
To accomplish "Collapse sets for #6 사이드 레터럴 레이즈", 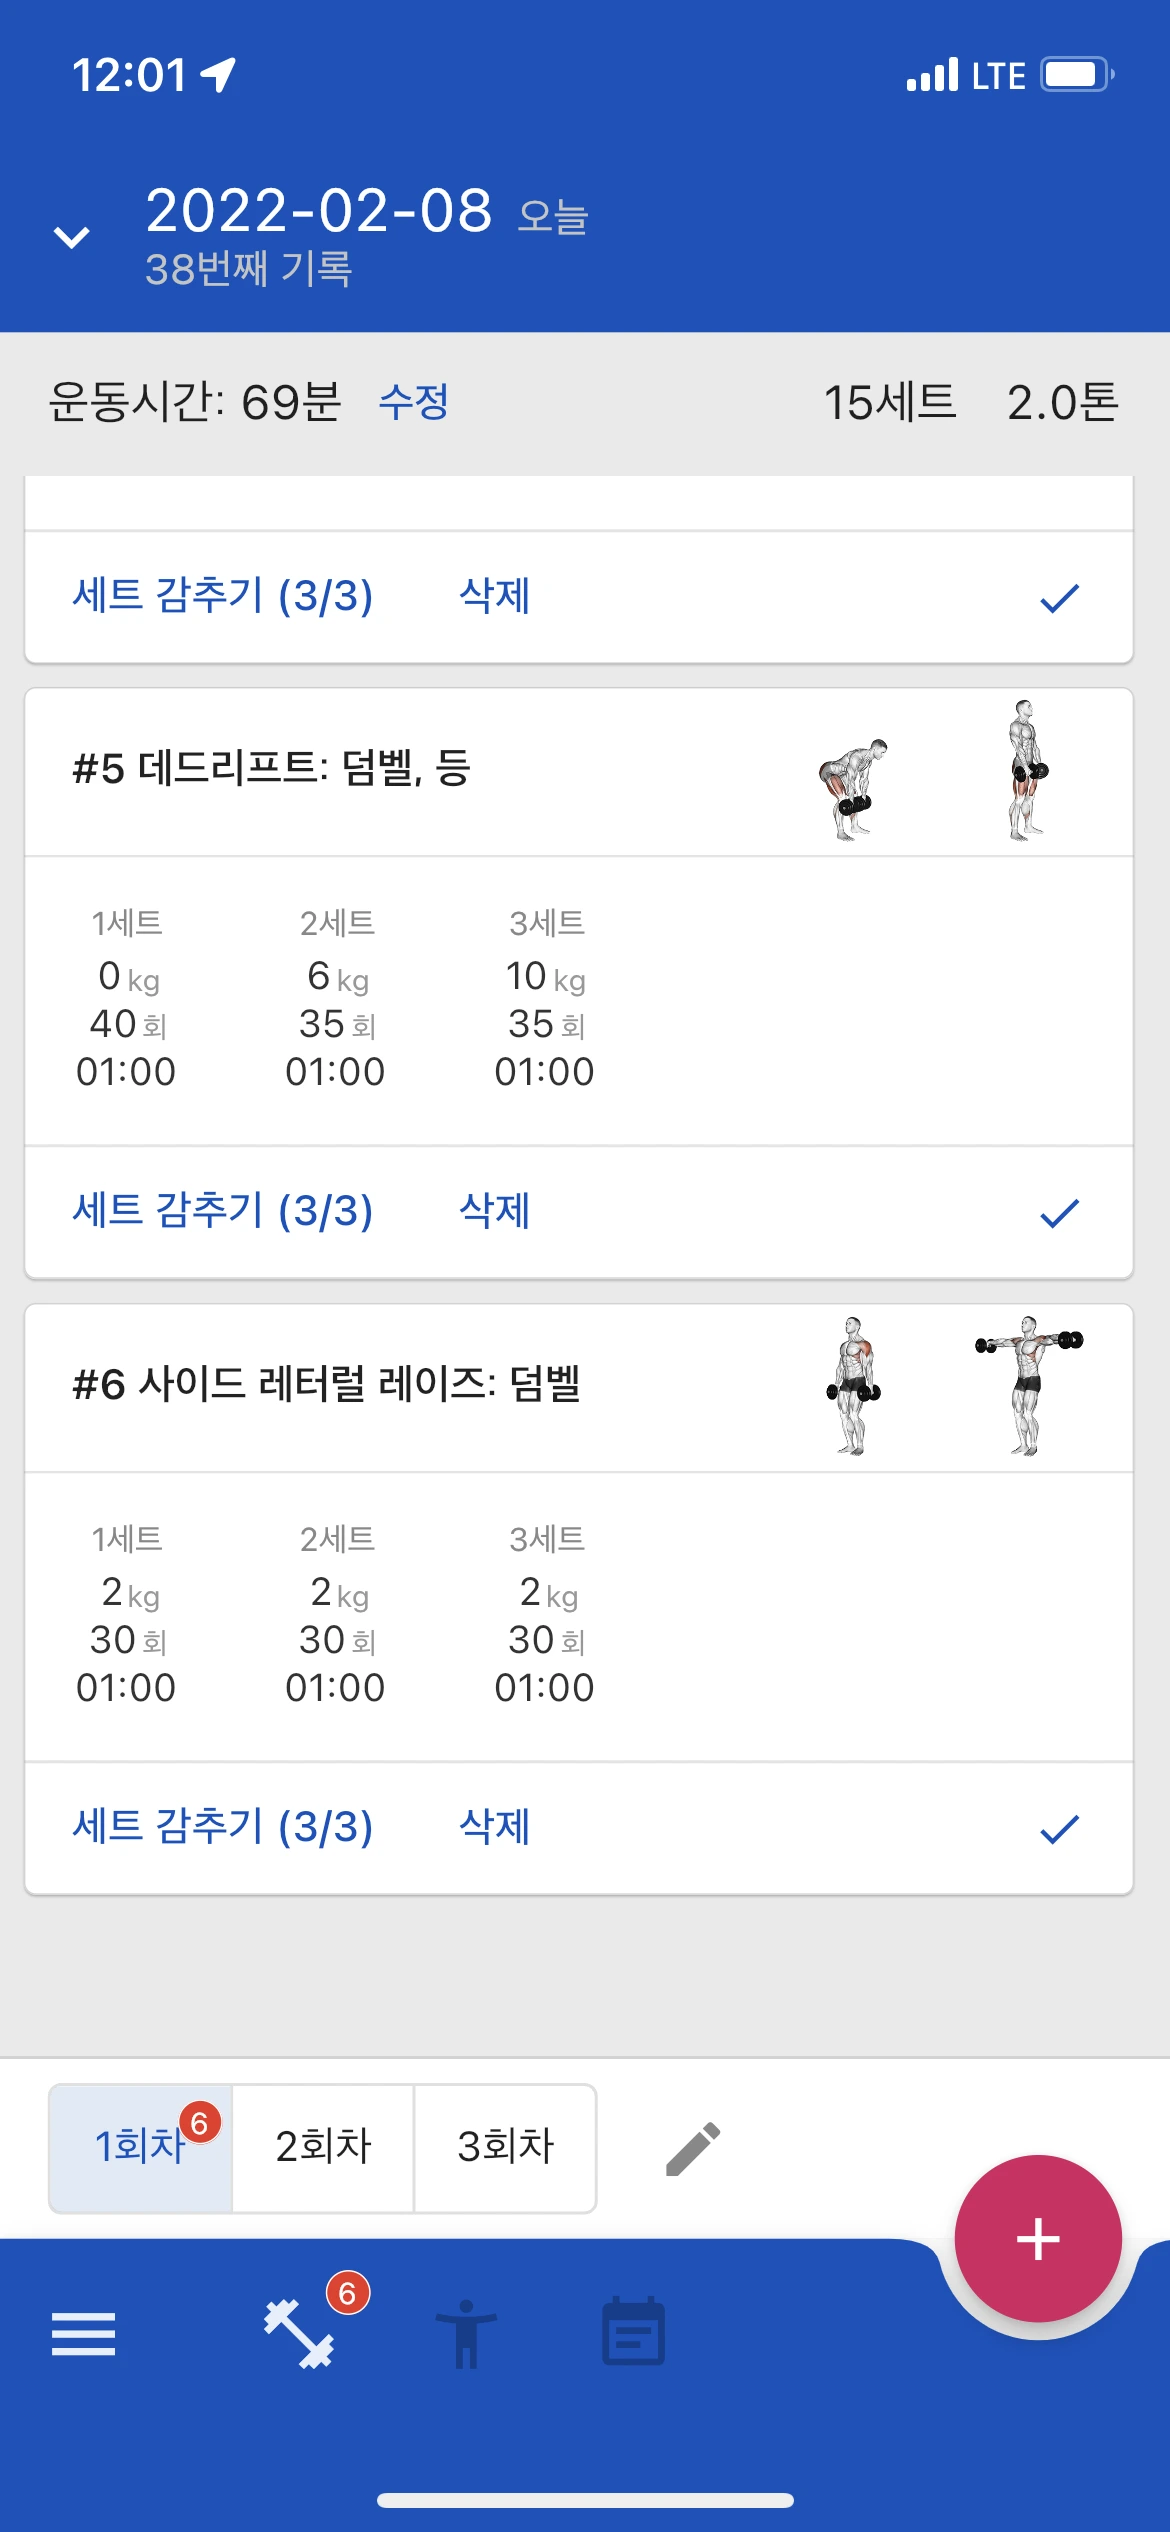I will (222, 1827).
